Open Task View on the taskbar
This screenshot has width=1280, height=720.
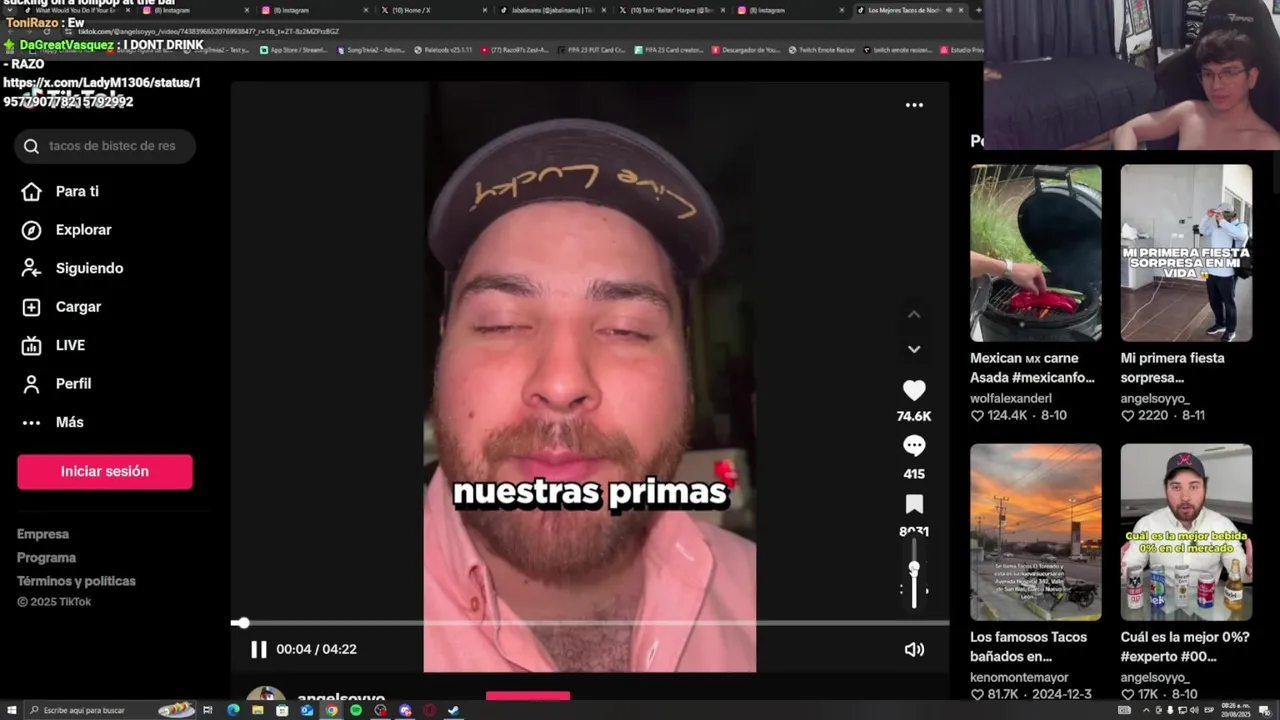coord(208,710)
